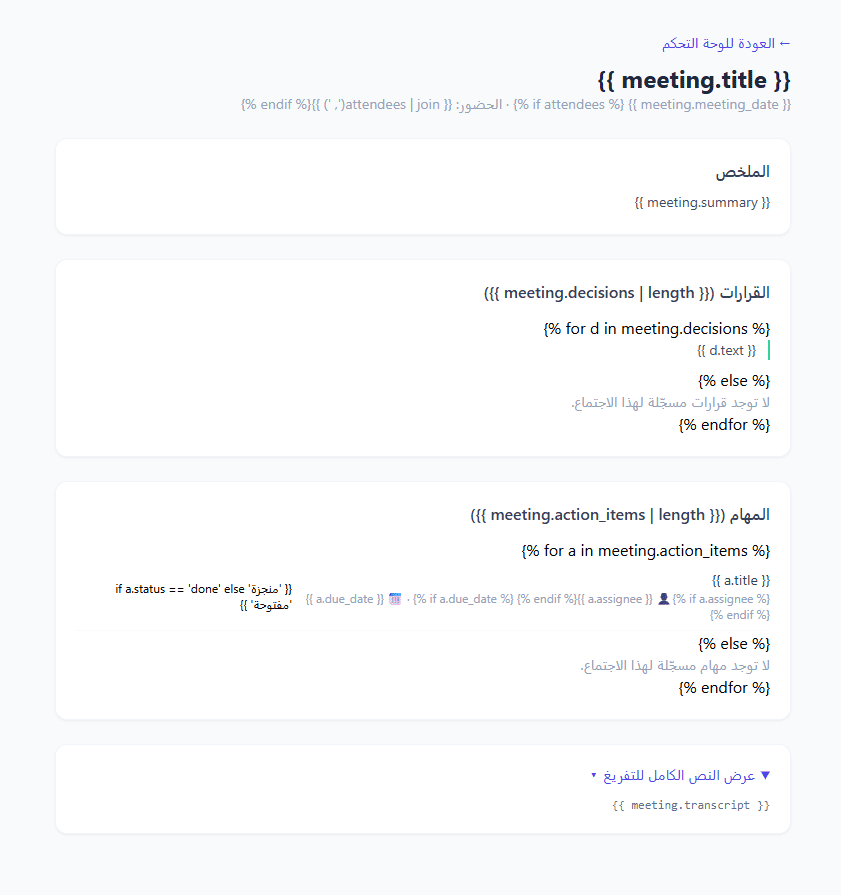Expand the transcript disclosure triangle
841x895 pixels.
point(766,775)
